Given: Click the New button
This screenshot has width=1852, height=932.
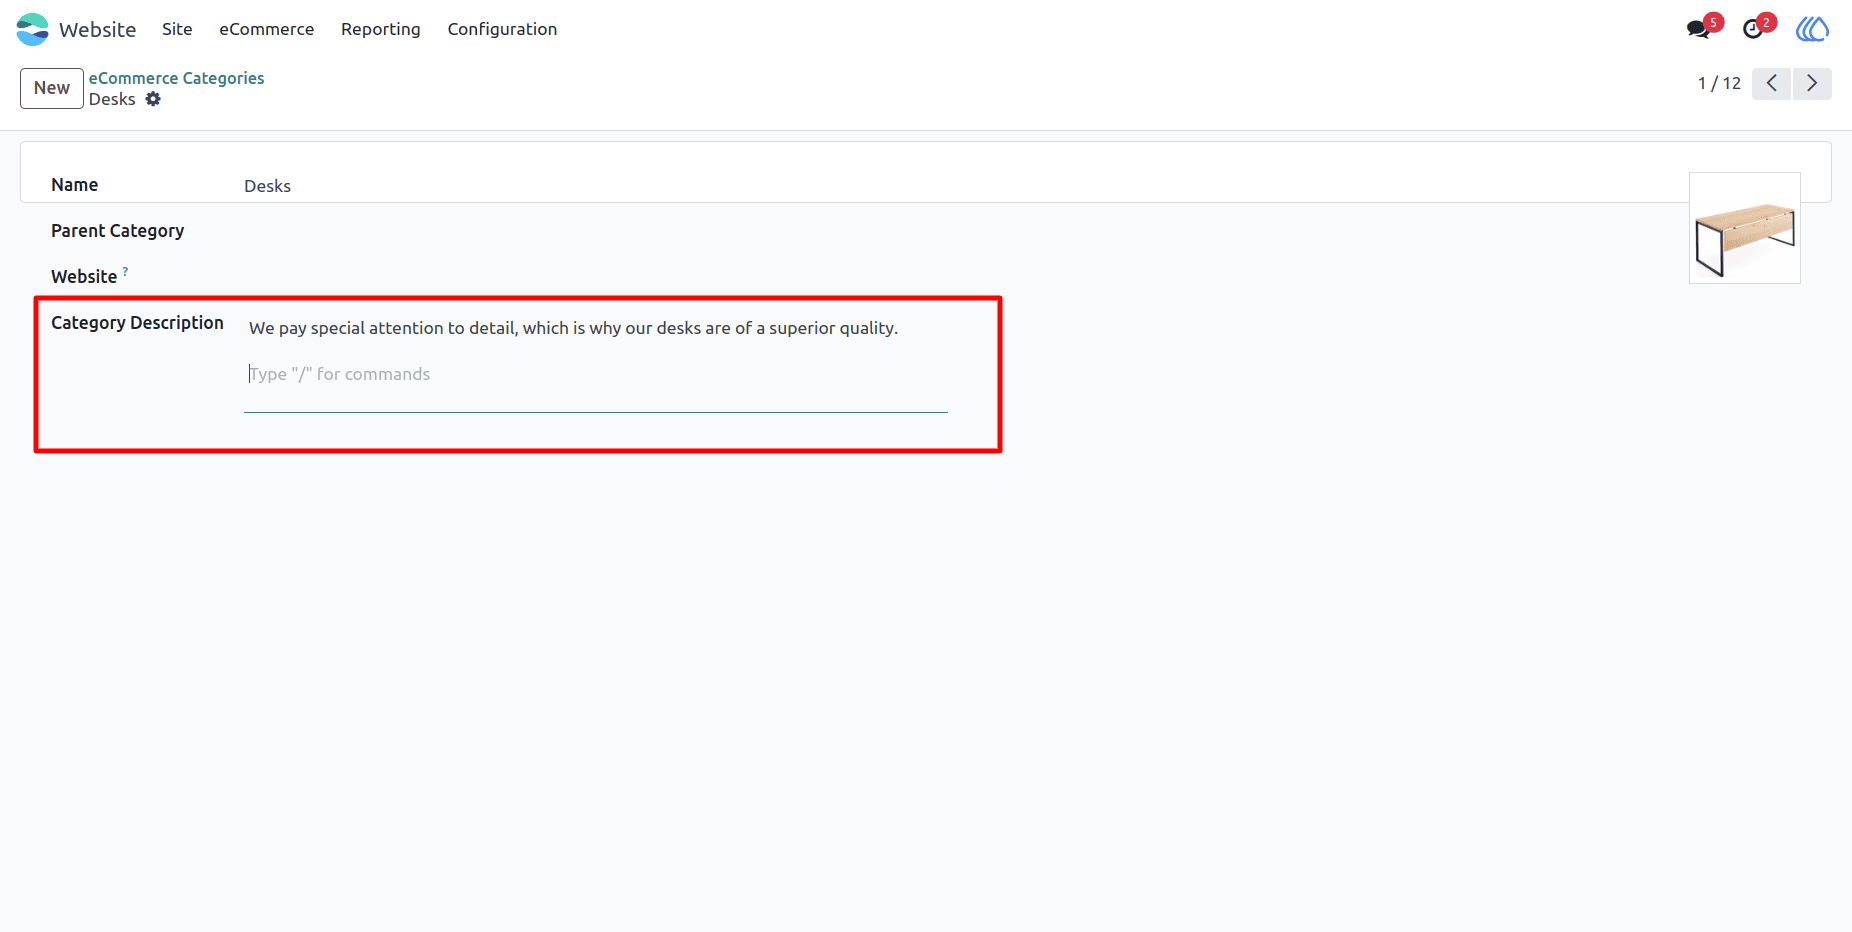Looking at the screenshot, I should (52, 88).
